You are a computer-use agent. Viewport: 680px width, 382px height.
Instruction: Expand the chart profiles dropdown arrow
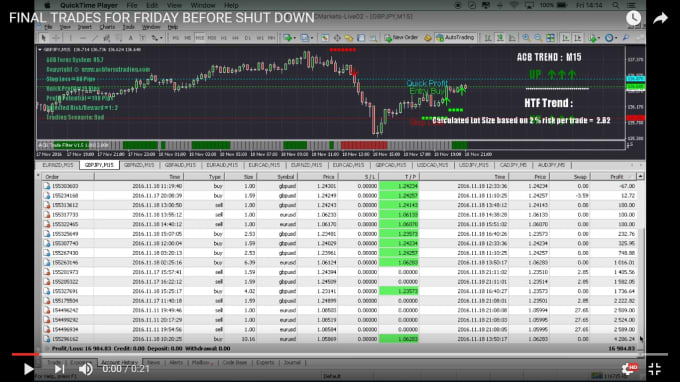(x=311, y=38)
